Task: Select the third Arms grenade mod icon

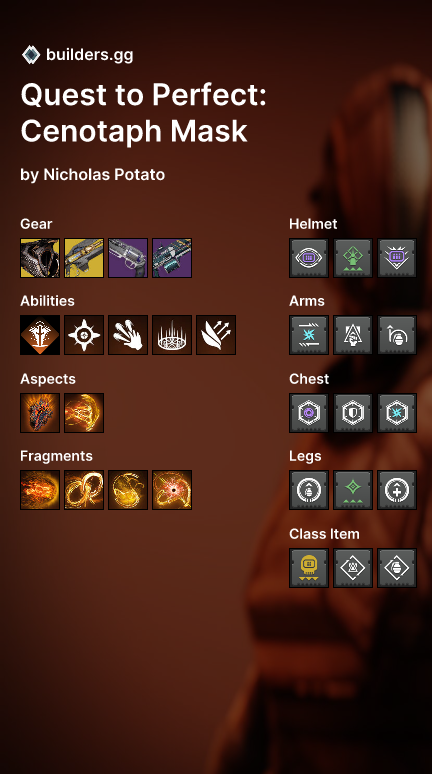Action: (397, 335)
